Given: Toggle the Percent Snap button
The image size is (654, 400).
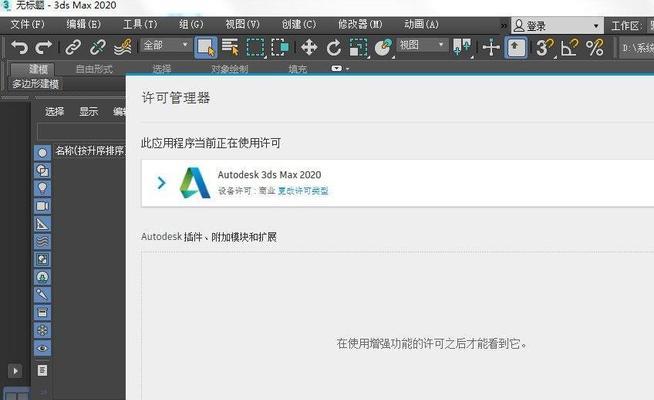Looking at the screenshot, I should tap(595, 47).
